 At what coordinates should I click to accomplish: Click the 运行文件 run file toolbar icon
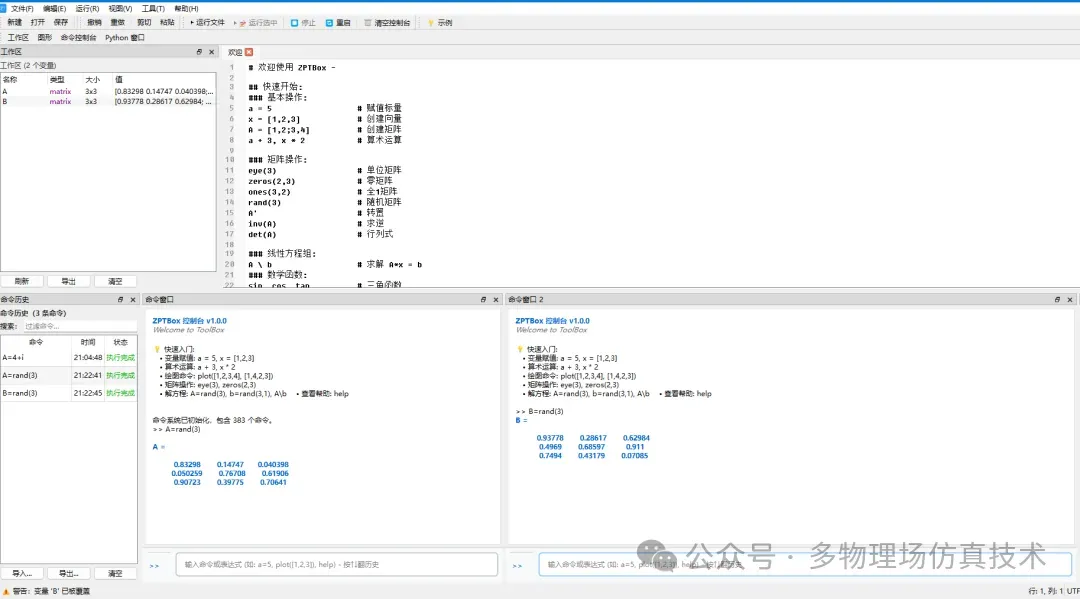[192, 23]
